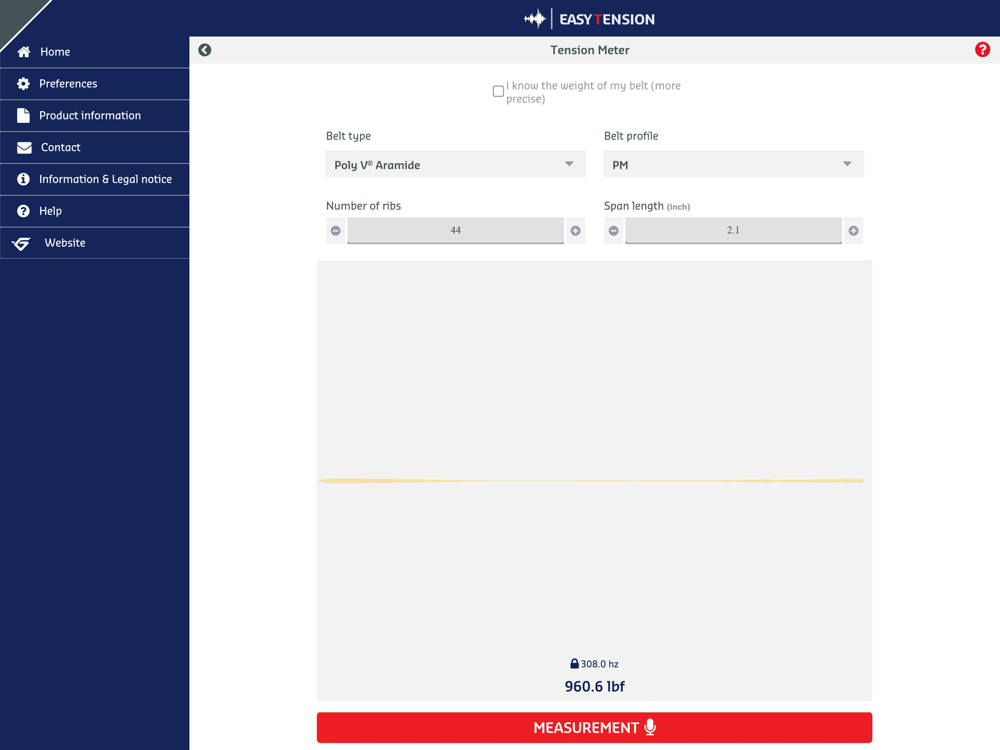Screen dimensions: 1000x750
Task: Click the 960.6 lbf tension value
Action: [594, 686]
